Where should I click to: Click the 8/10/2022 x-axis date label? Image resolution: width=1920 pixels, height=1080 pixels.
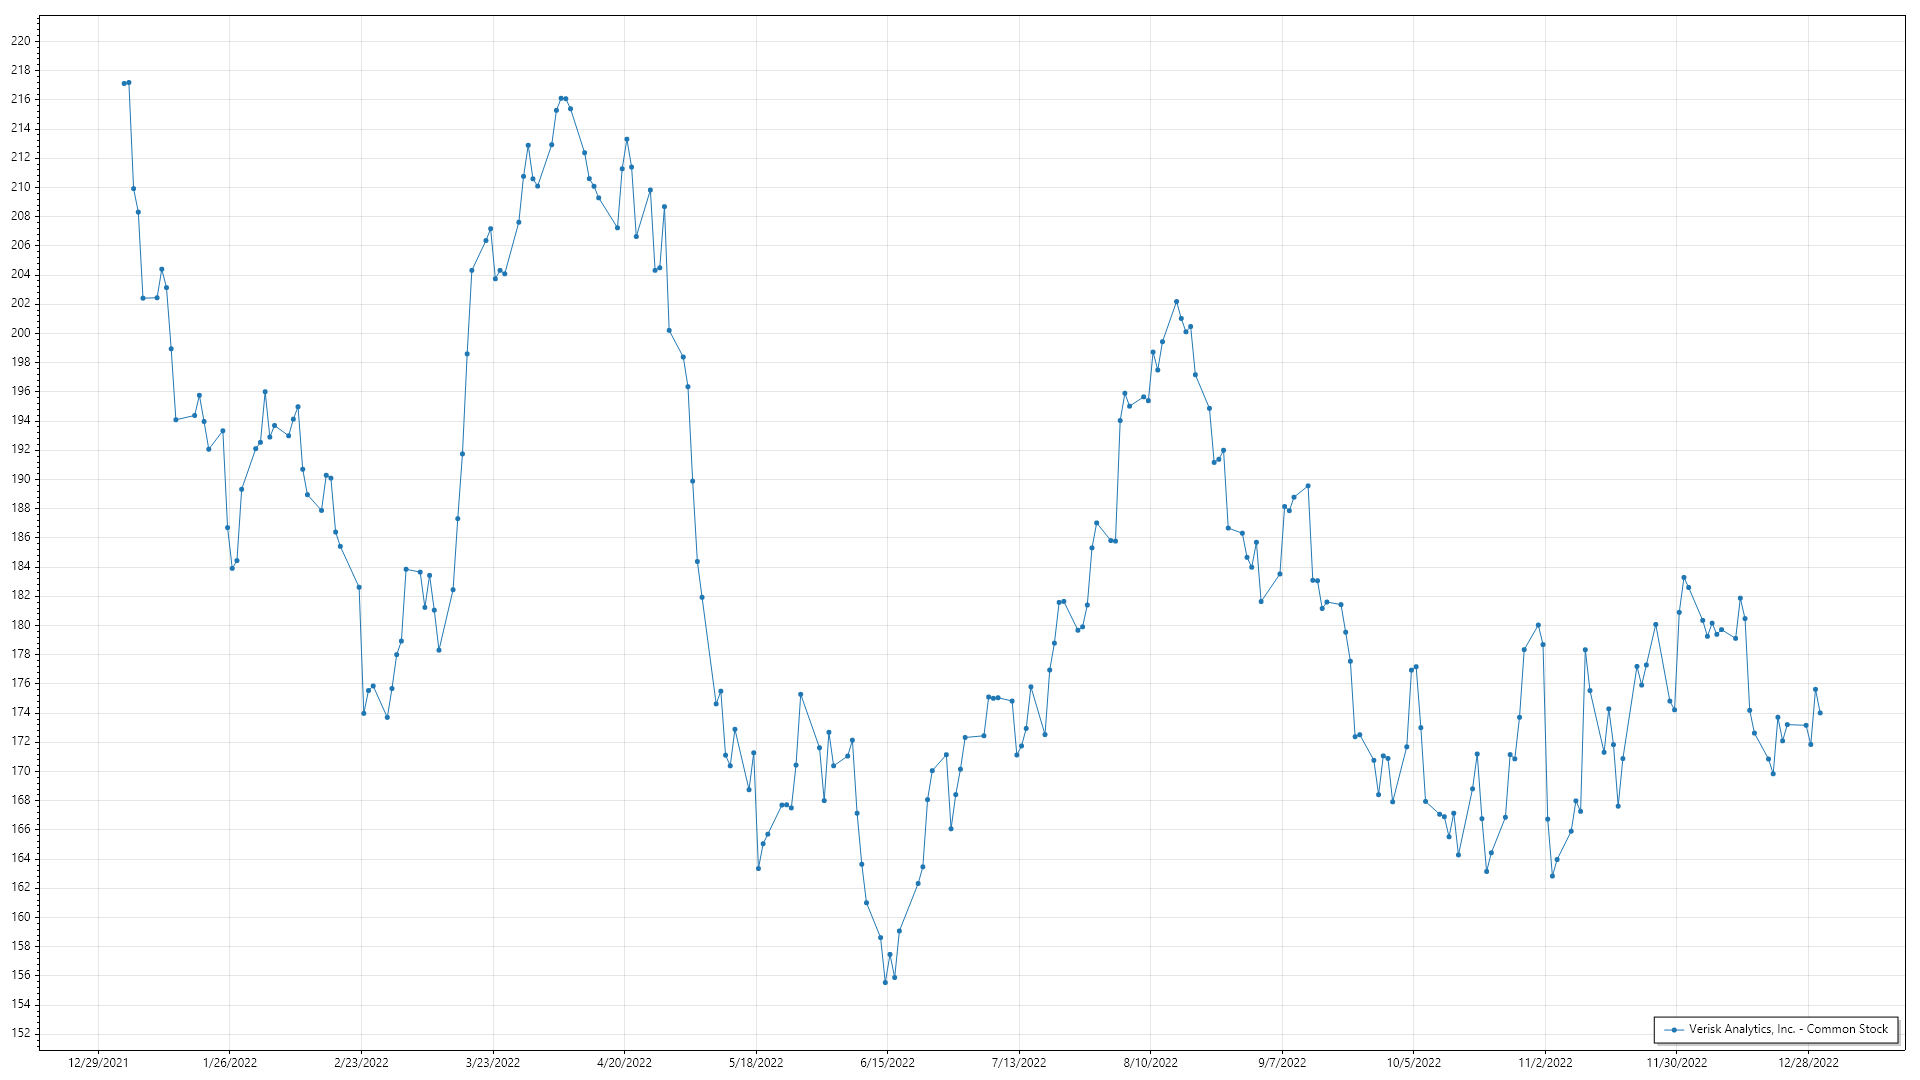click(x=1150, y=1063)
